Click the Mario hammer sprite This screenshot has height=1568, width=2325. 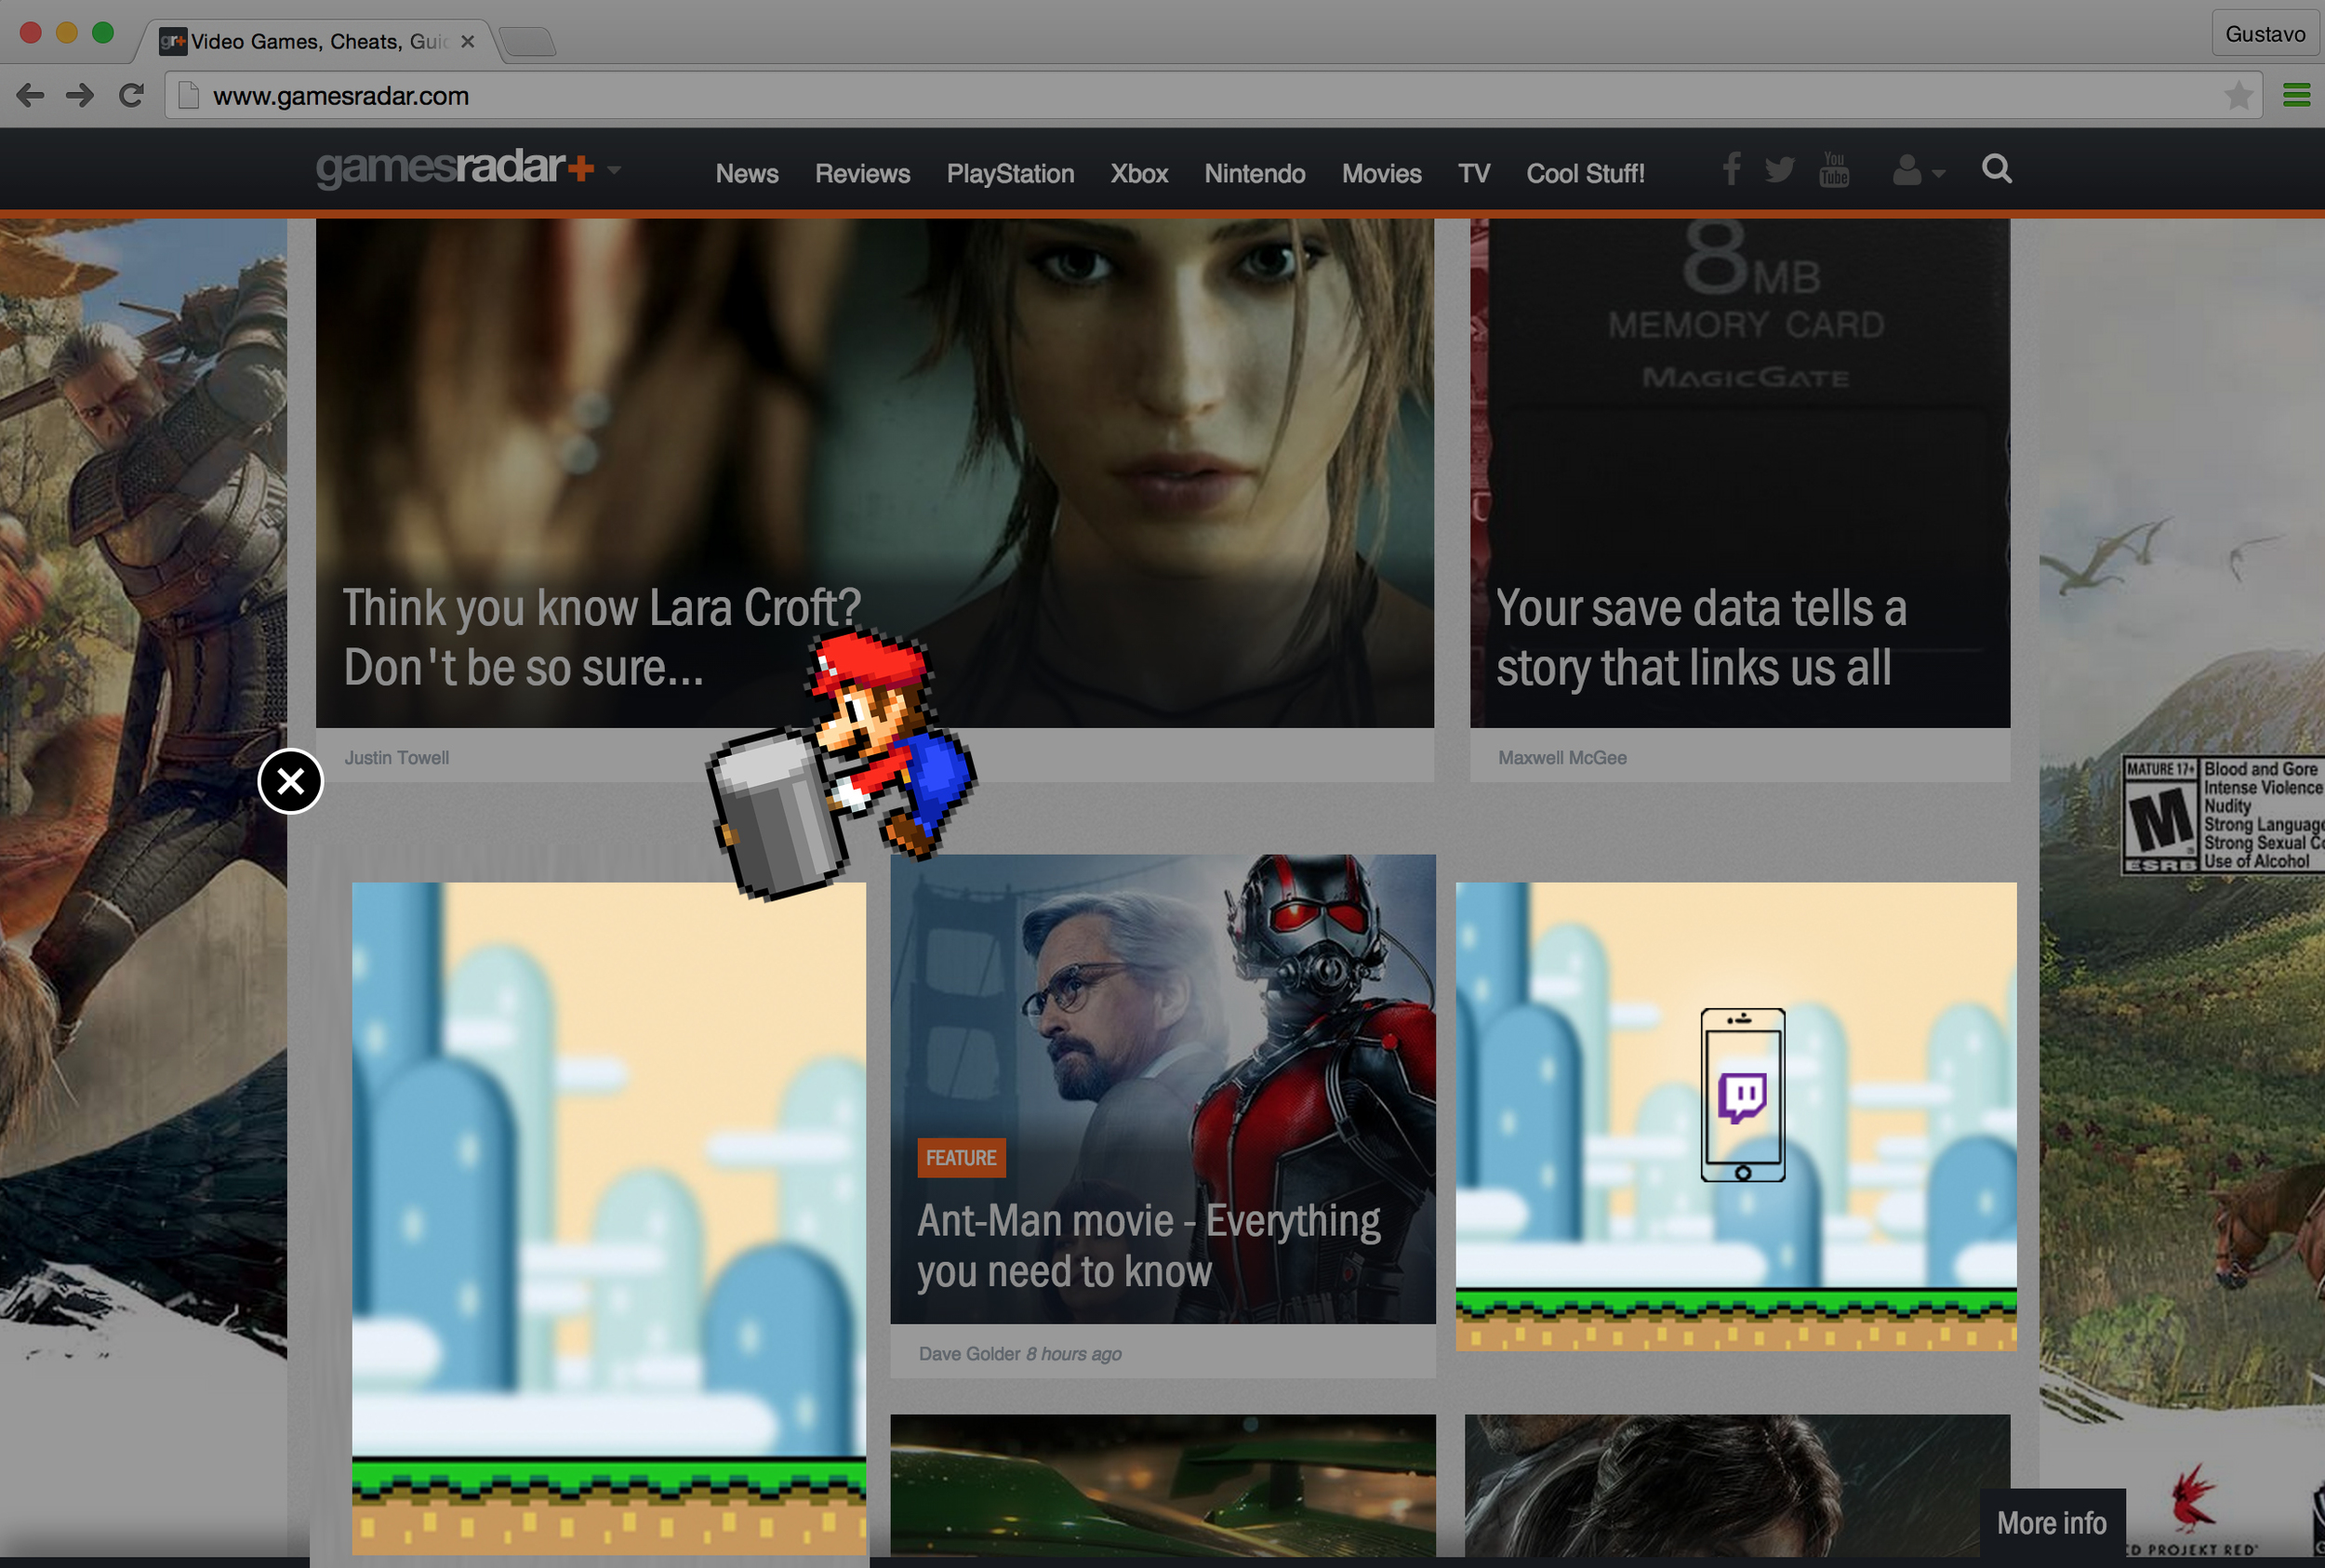point(841,765)
